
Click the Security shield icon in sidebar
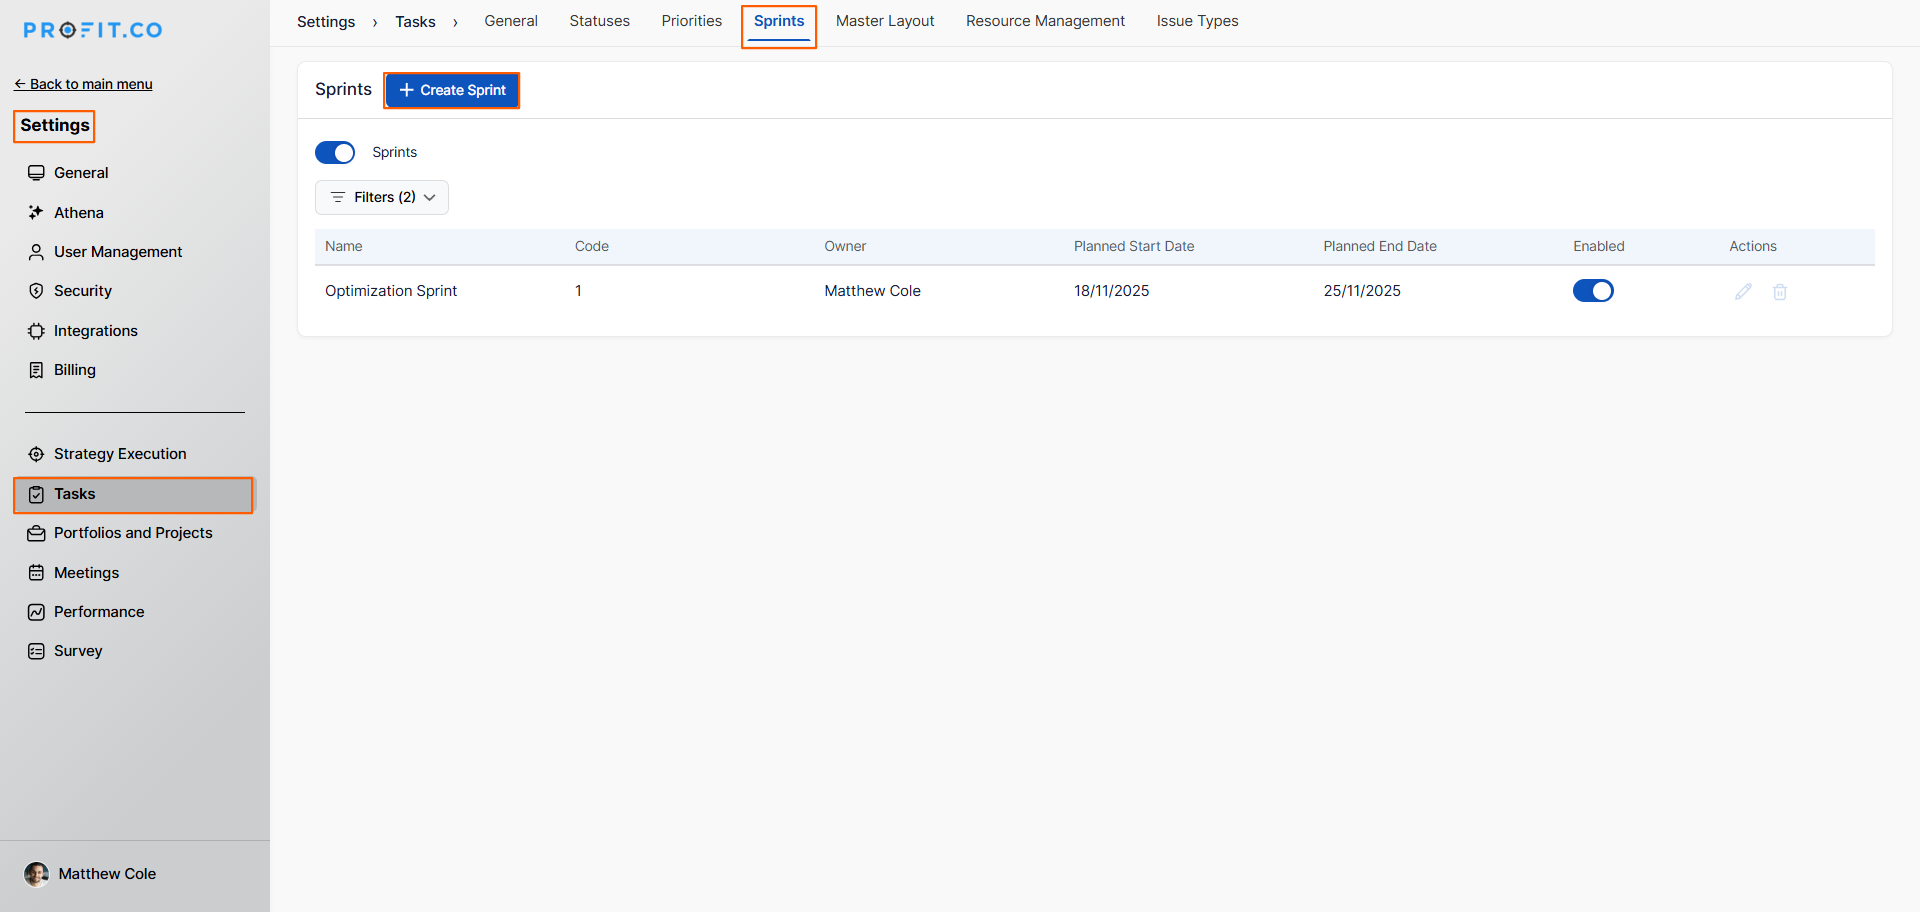point(36,291)
